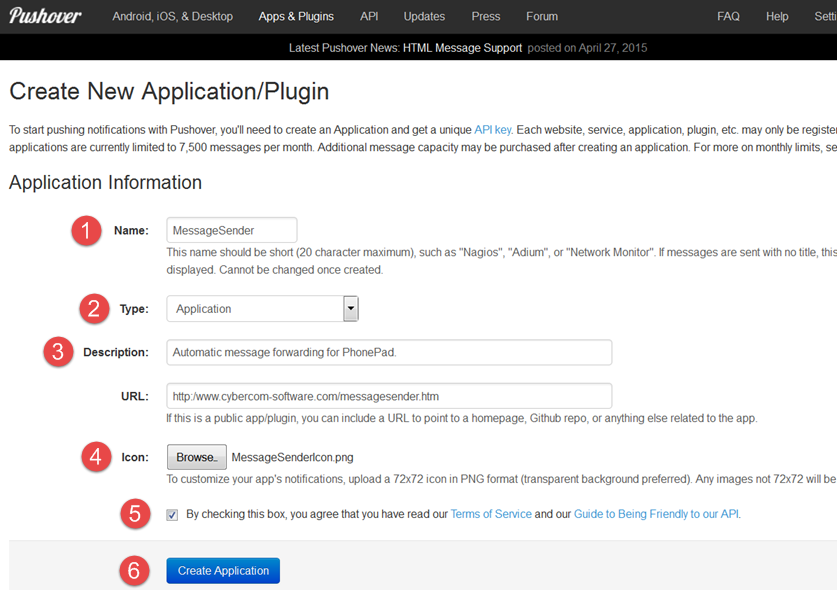Click the Application Information heading
This screenshot has height=590, width=837.
pyautogui.click(x=106, y=183)
